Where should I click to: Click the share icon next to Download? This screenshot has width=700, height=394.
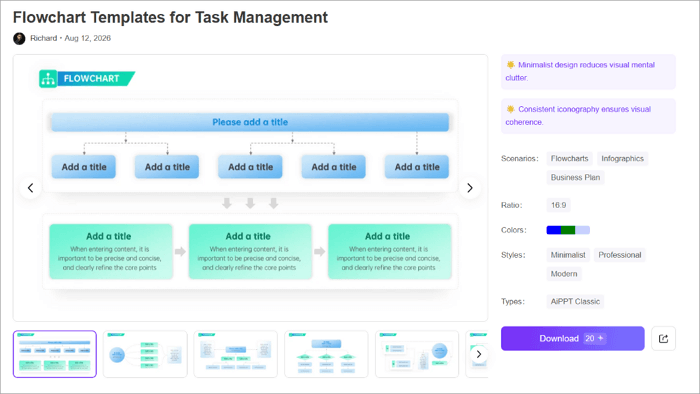(x=663, y=339)
